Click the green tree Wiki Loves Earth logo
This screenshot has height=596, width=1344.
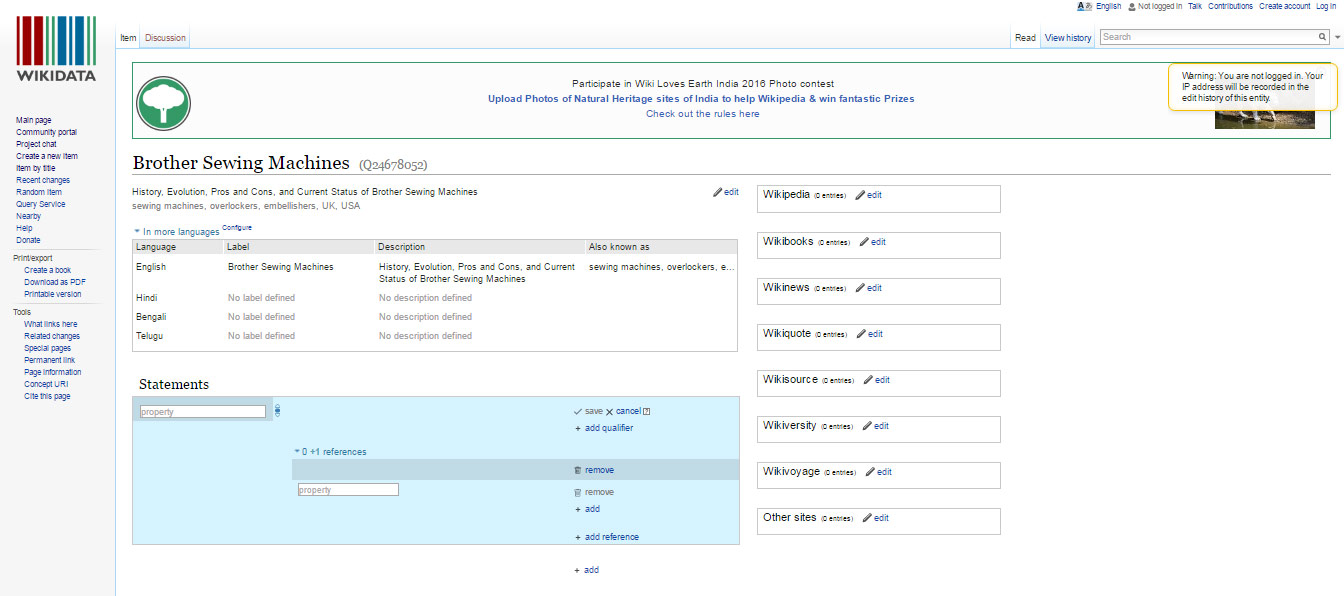[164, 102]
